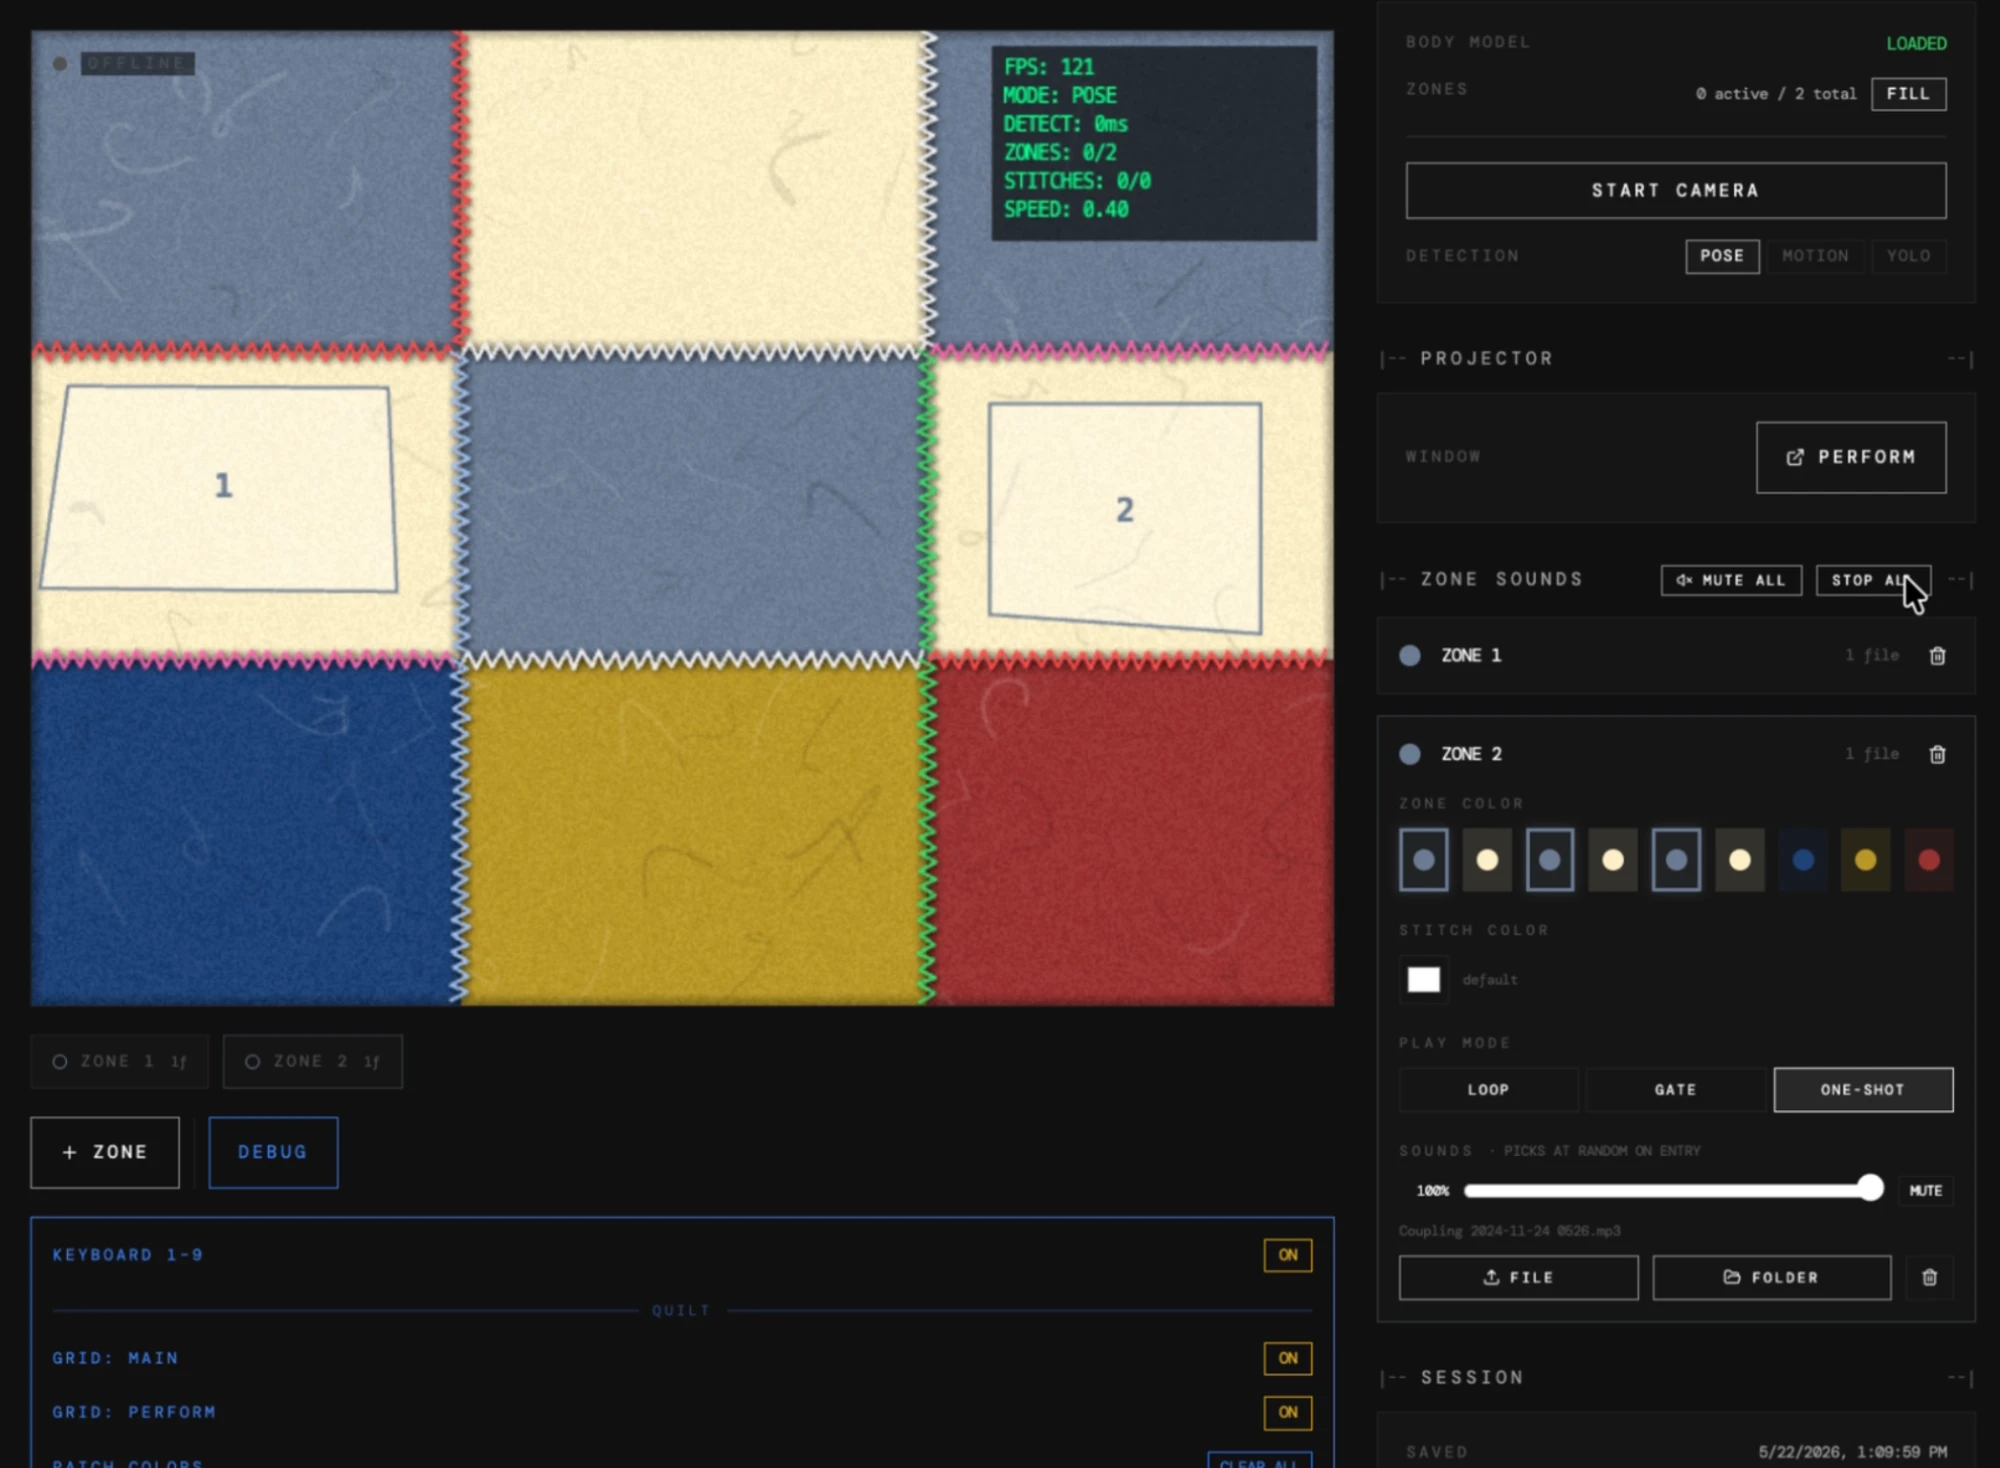Toggle Keyboard 1-9 ON switch
Screen dimensions: 2000x1468
(x=1288, y=1255)
